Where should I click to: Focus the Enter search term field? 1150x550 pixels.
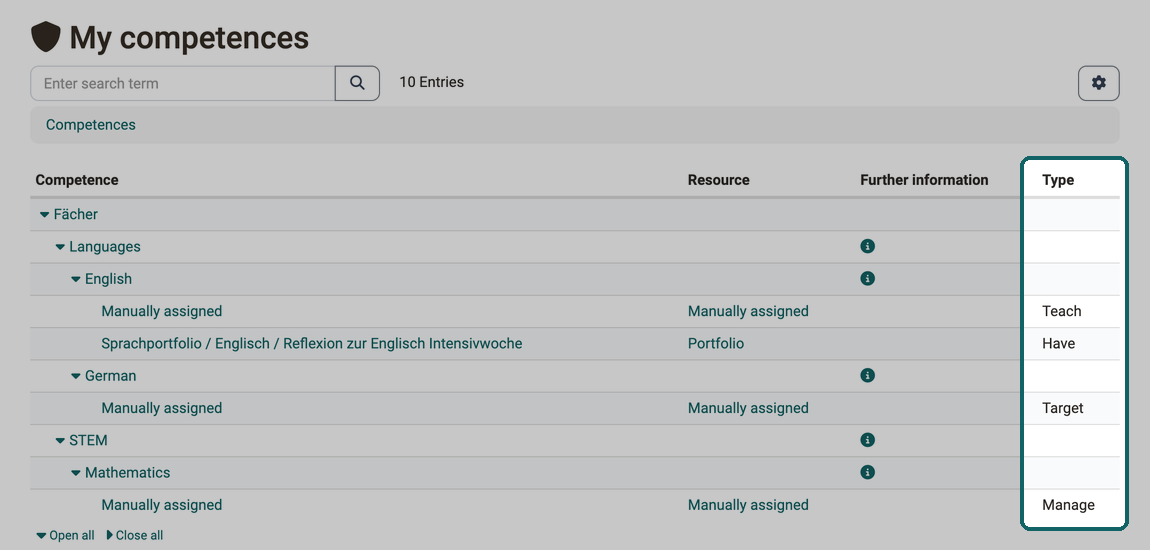(x=183, y=83)
